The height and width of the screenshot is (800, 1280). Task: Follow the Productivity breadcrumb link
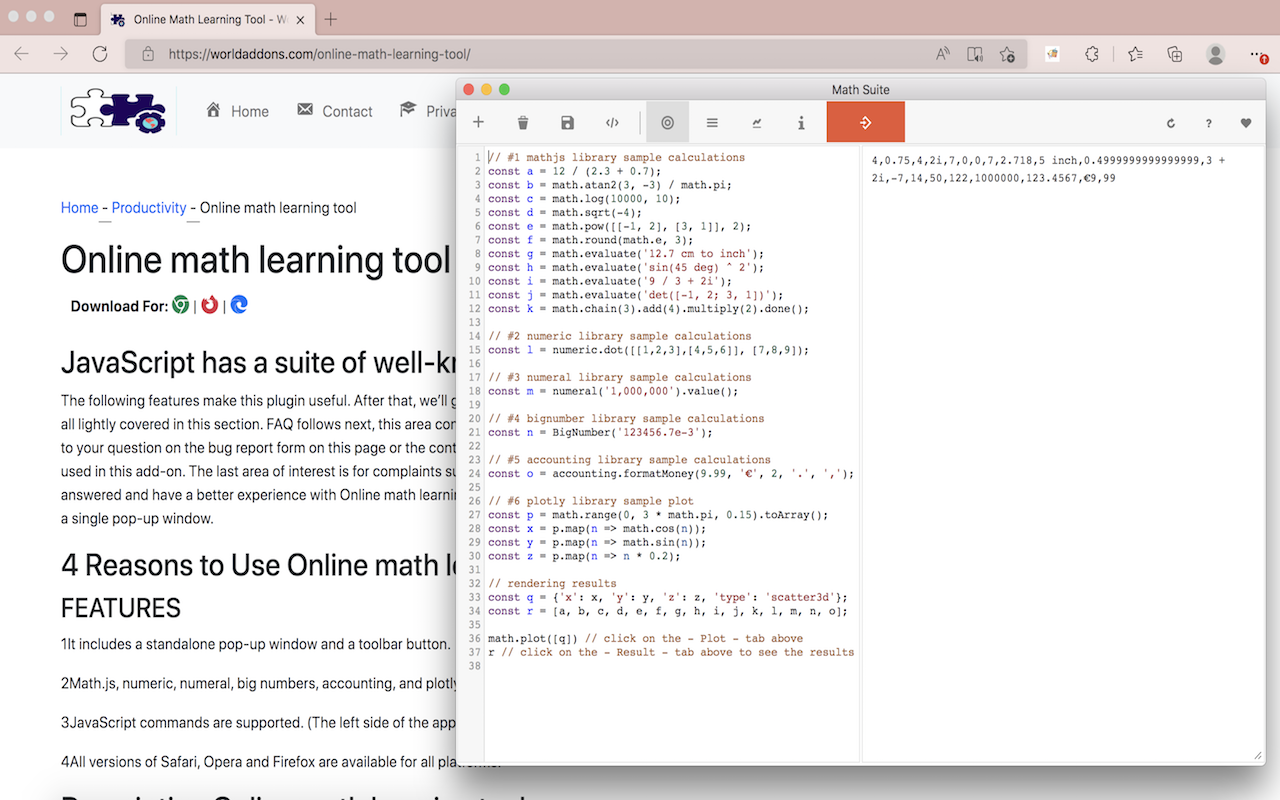(x=149, y=208)
